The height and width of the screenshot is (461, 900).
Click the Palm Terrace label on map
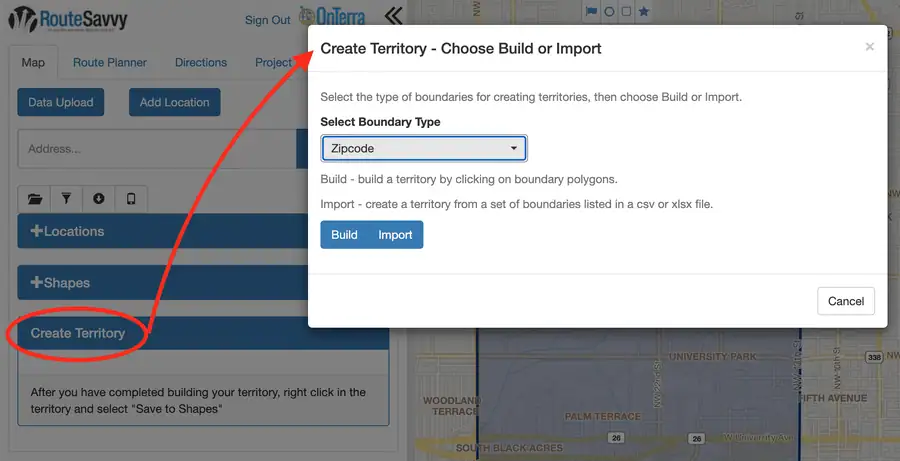pos(602,416)
